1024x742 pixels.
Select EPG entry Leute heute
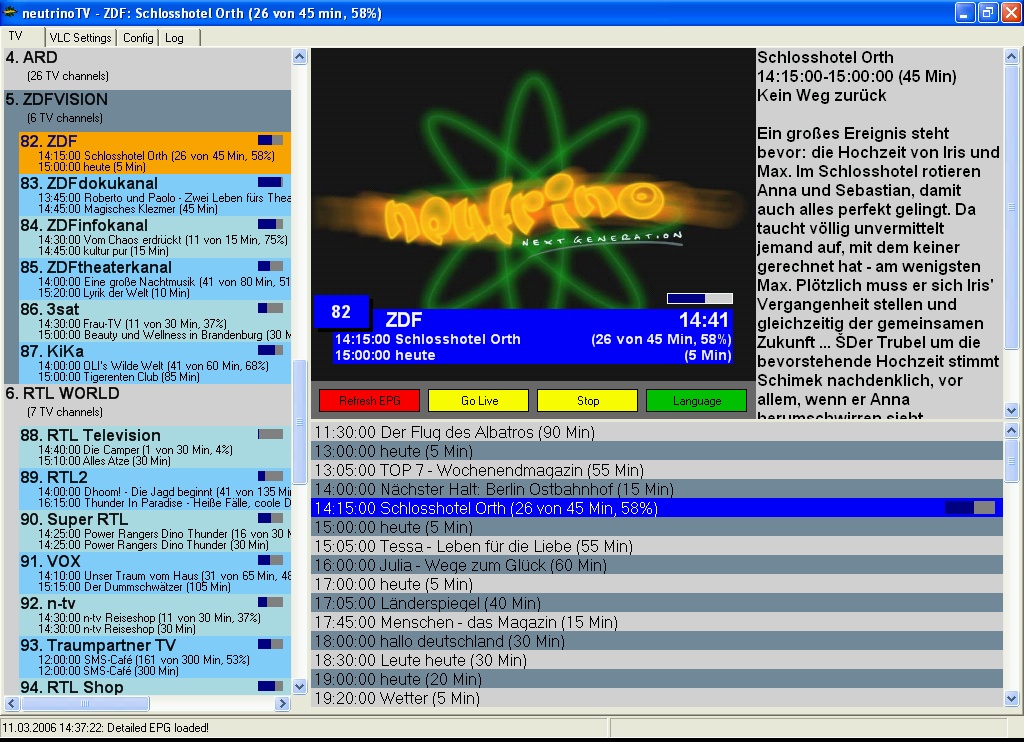(656, 660)
